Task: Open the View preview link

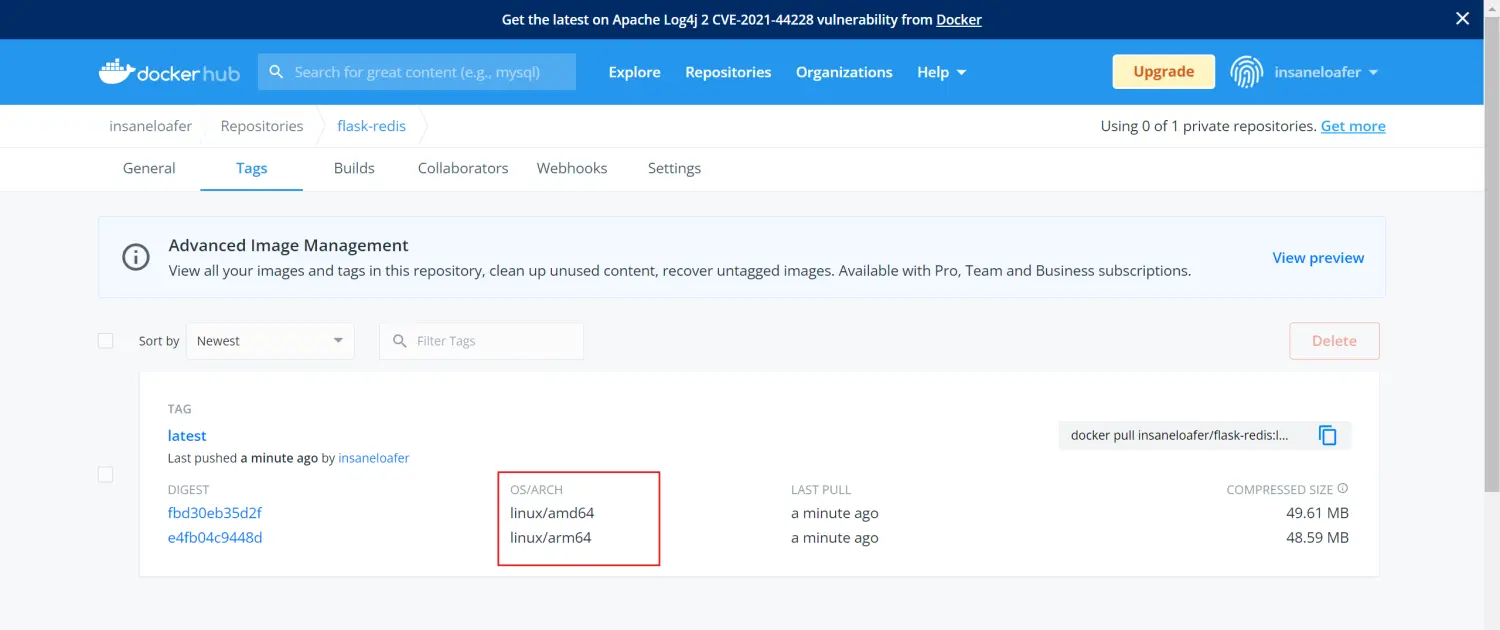Action: coord(1318,257)
